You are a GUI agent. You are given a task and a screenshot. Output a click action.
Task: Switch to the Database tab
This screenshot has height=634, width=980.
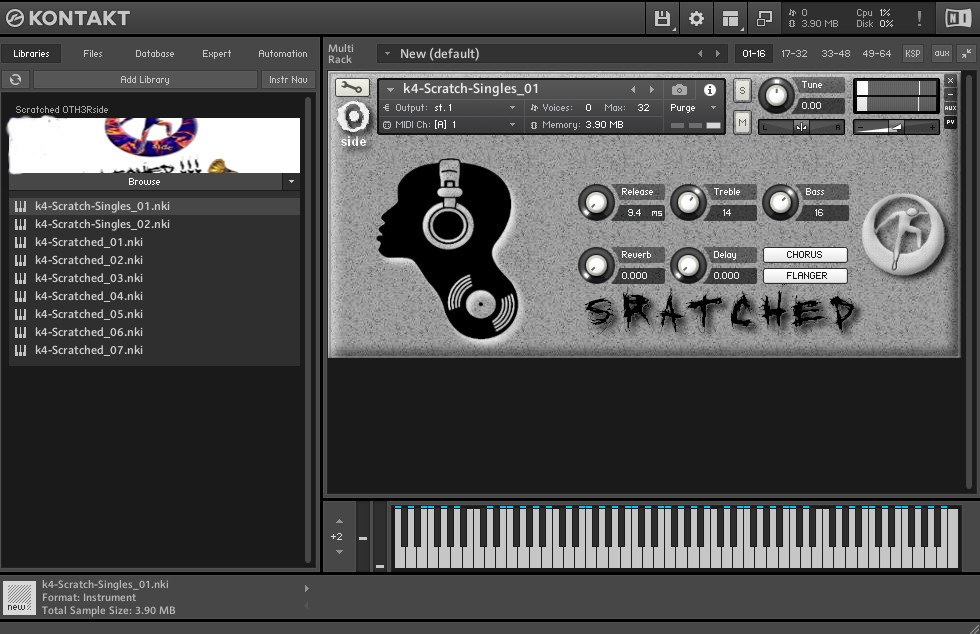(x=154, y=54)
